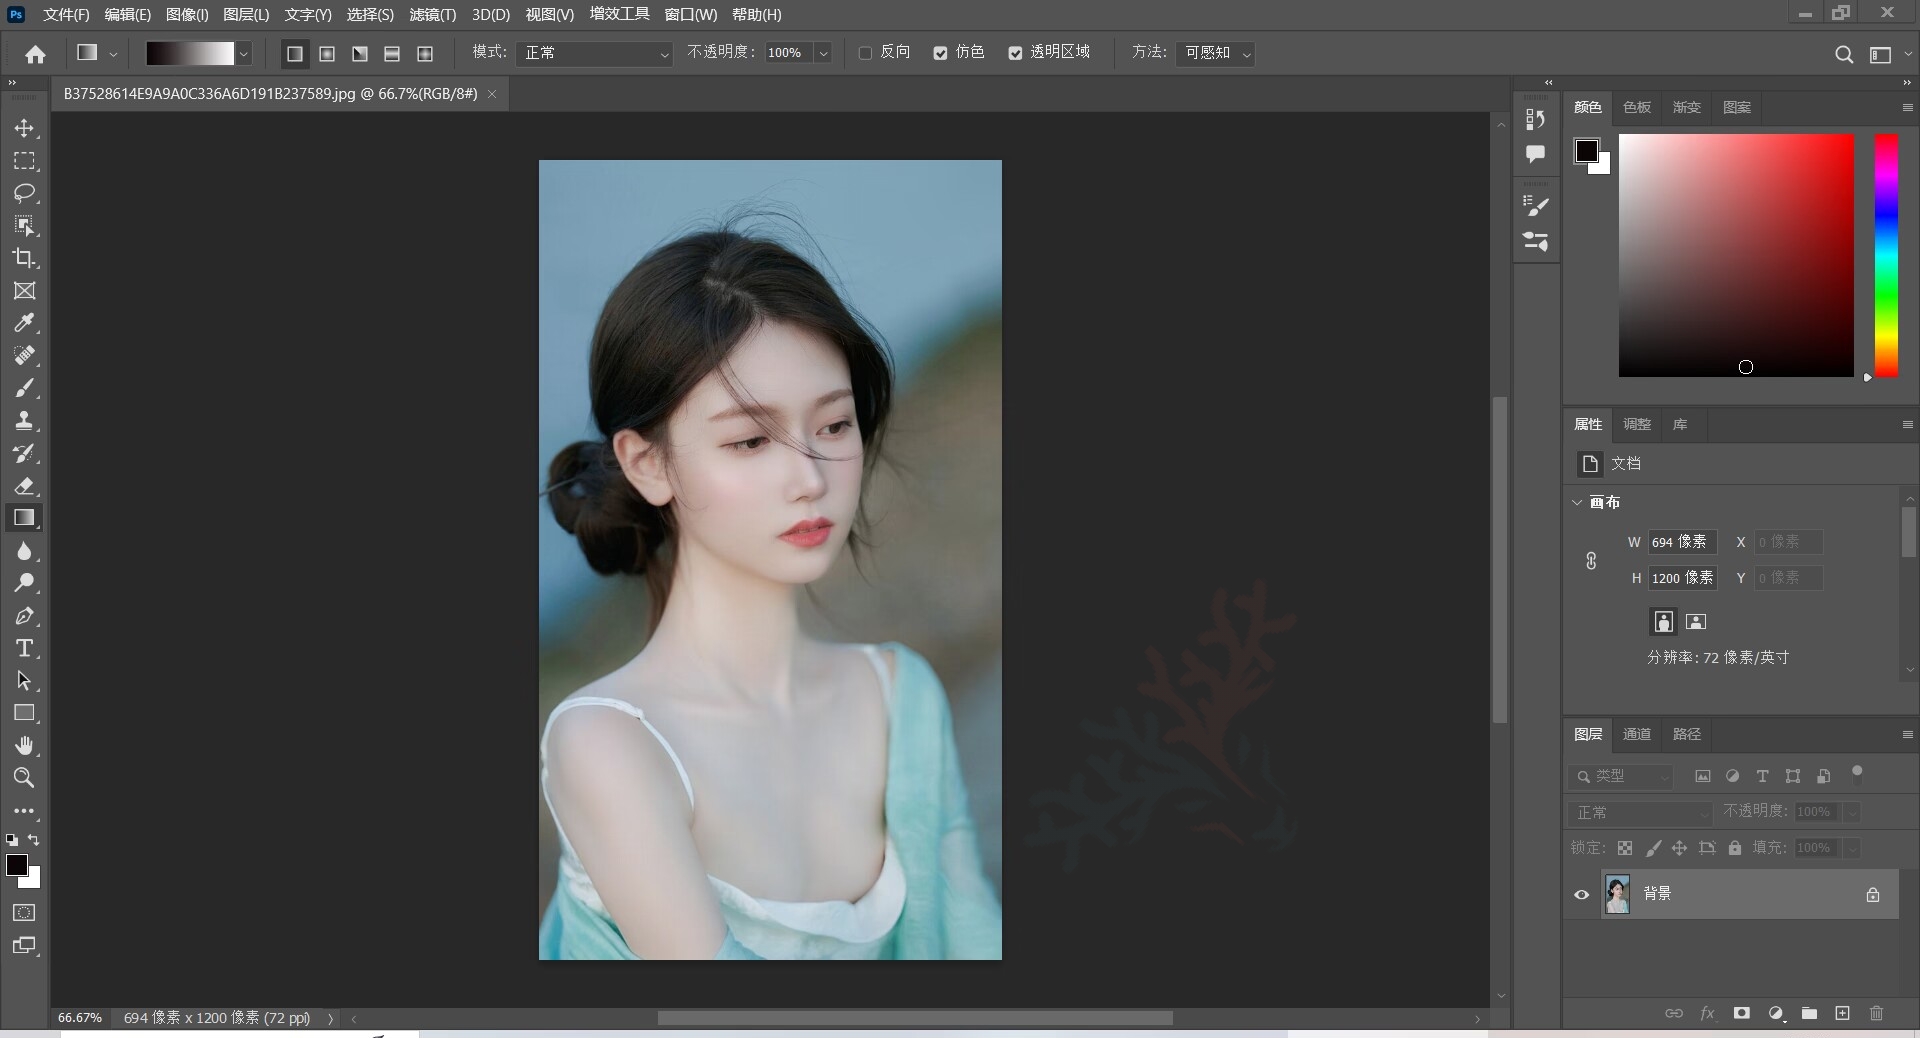Select the Zoom tool
Viewport: 1920px width, 1038px height.
coord(24,778)
